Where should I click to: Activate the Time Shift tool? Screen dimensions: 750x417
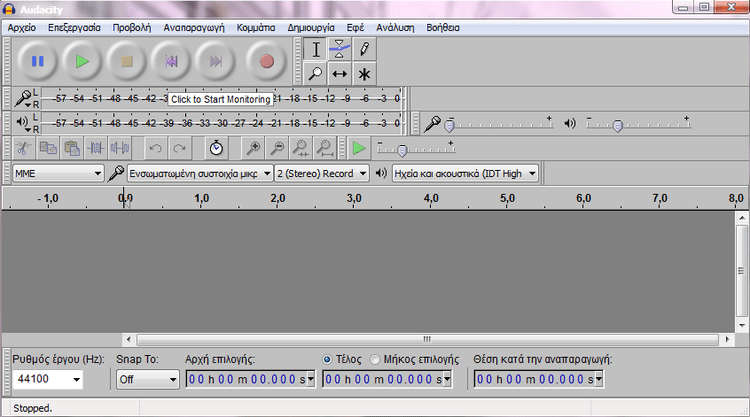[x=339, y=74]
